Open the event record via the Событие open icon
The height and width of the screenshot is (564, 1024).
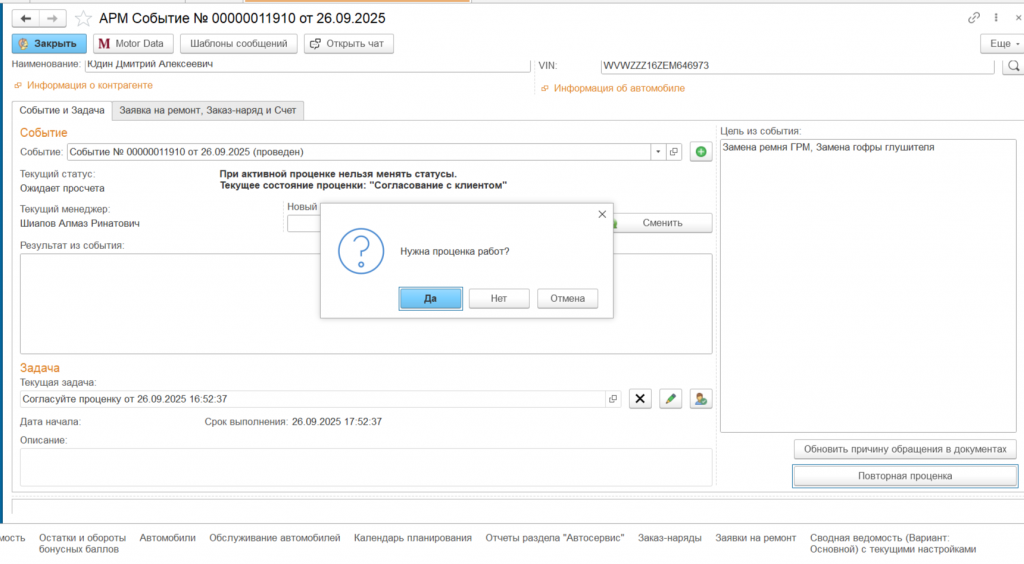674,152
